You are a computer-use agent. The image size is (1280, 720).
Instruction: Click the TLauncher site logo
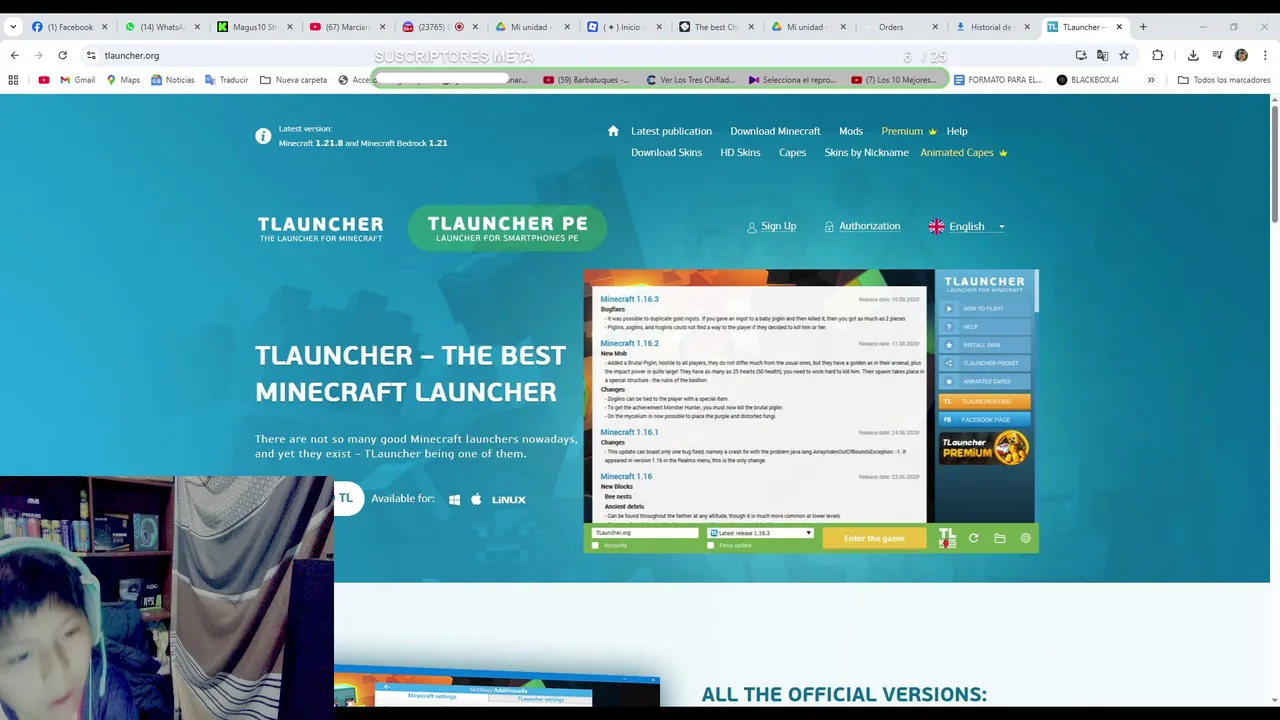(x=320, y=229)
